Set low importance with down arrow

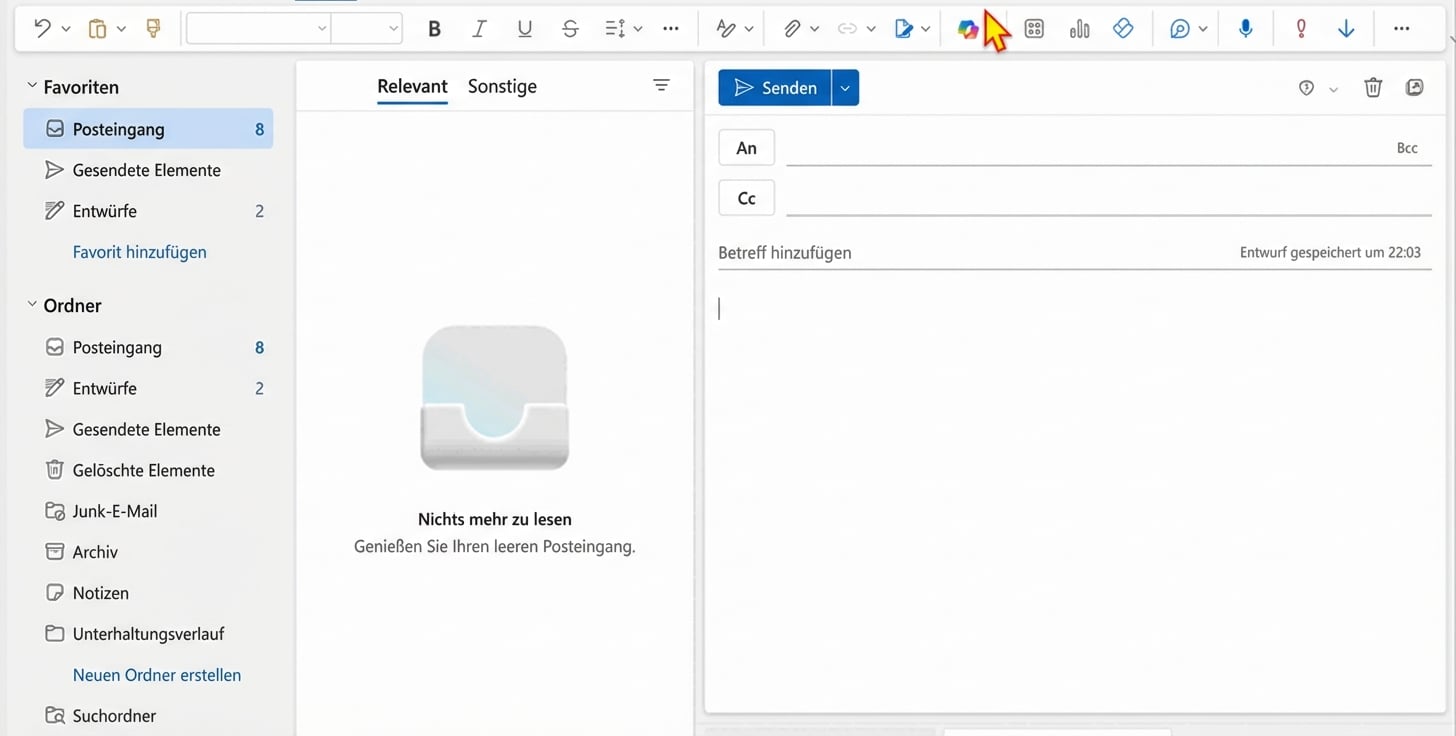point(1346,29)
